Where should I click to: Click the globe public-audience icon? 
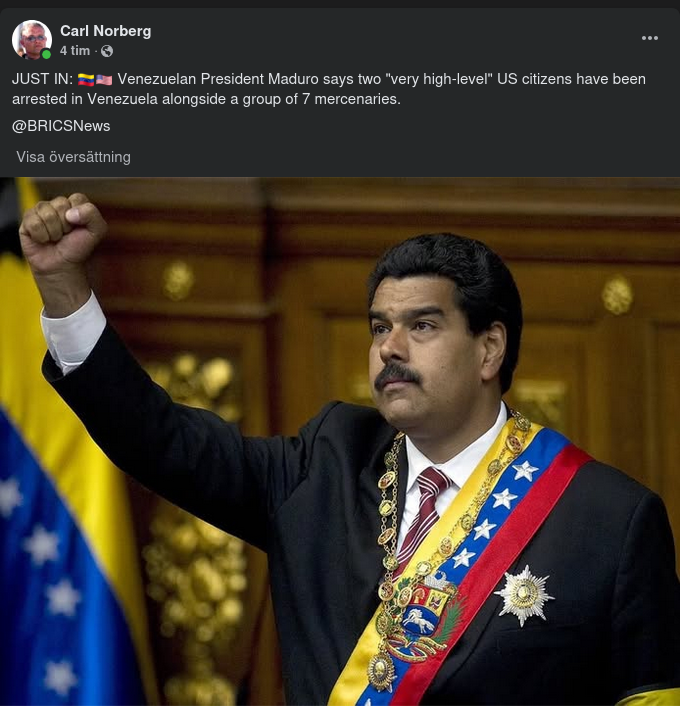pyautogui.click(x=107, y=51)
